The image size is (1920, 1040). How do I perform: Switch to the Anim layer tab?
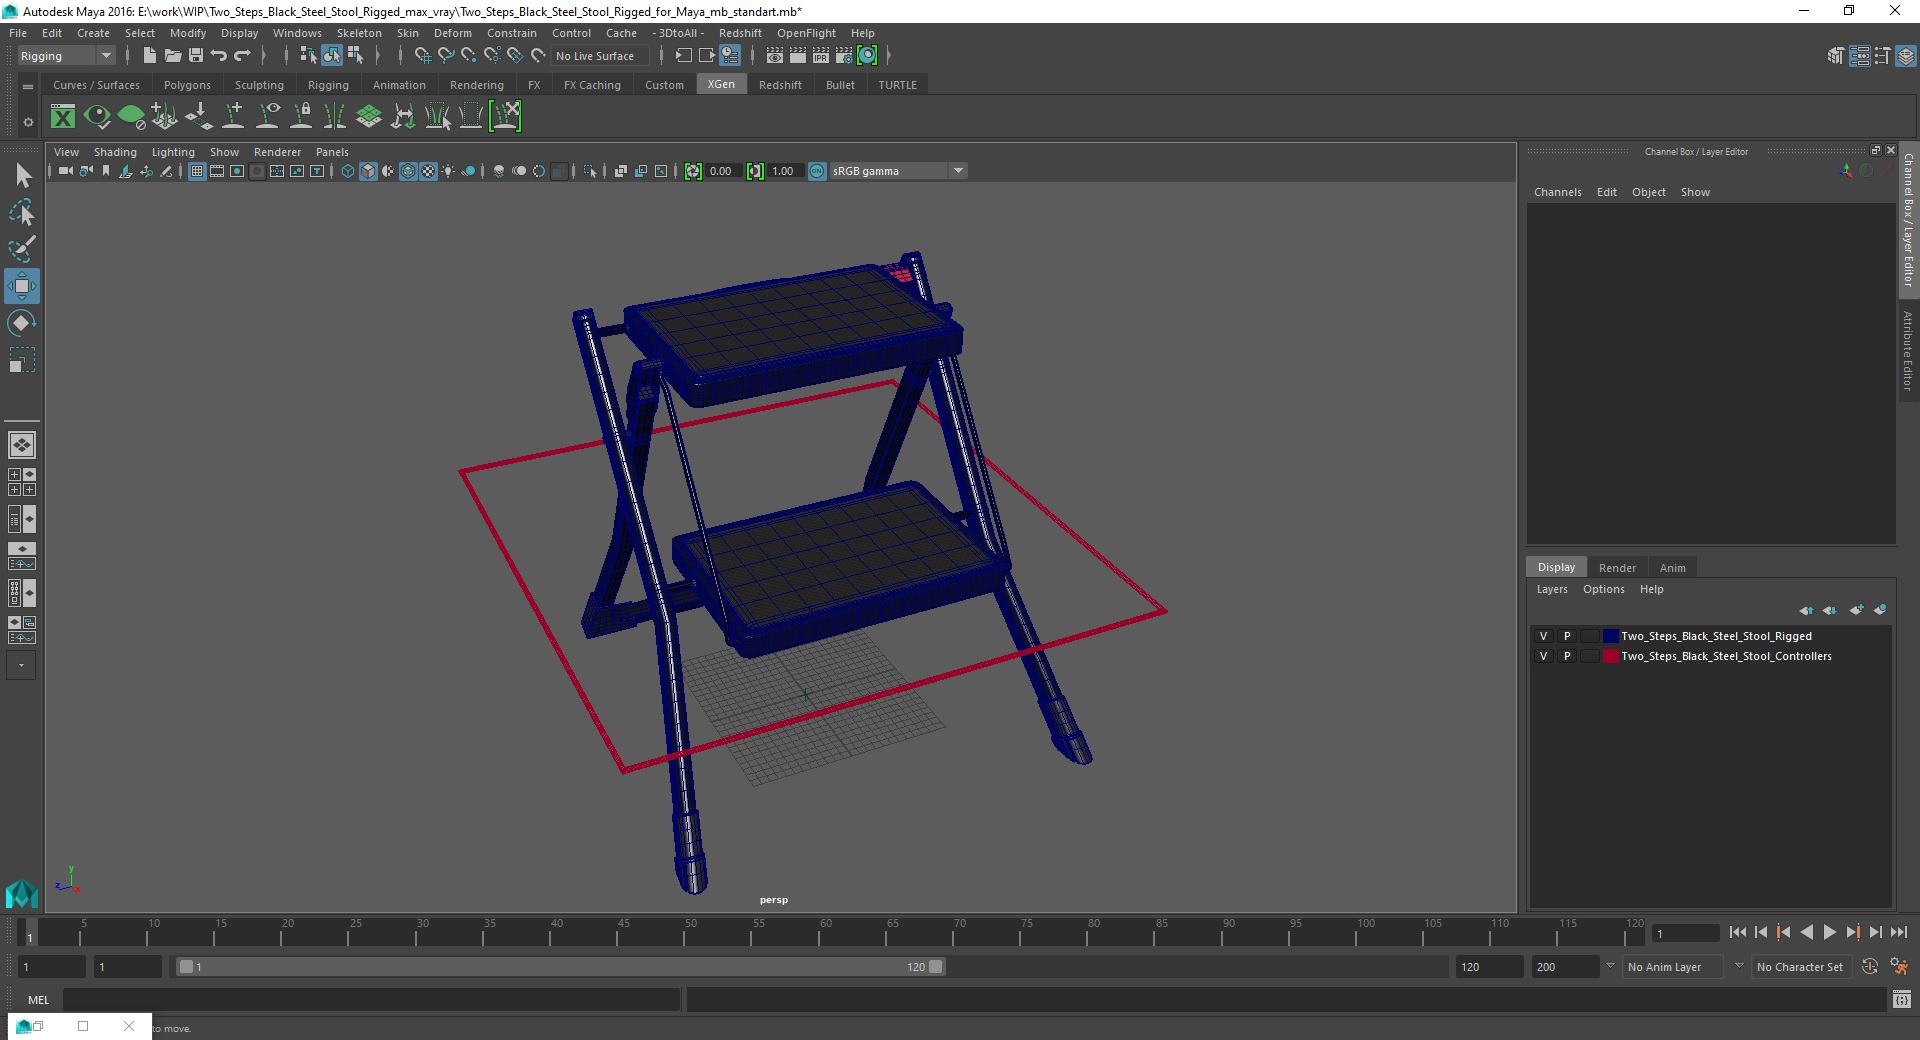(x=1673, y=568)
